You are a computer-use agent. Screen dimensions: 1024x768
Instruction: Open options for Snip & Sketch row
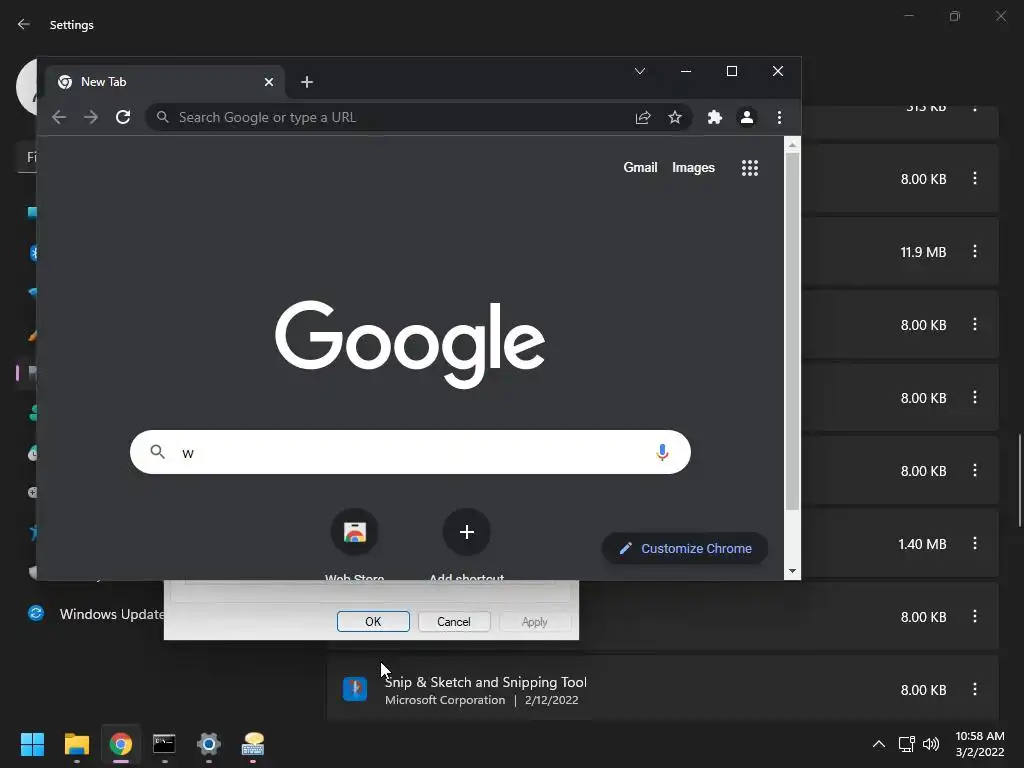pyautogui.click(x=974, y=689)
